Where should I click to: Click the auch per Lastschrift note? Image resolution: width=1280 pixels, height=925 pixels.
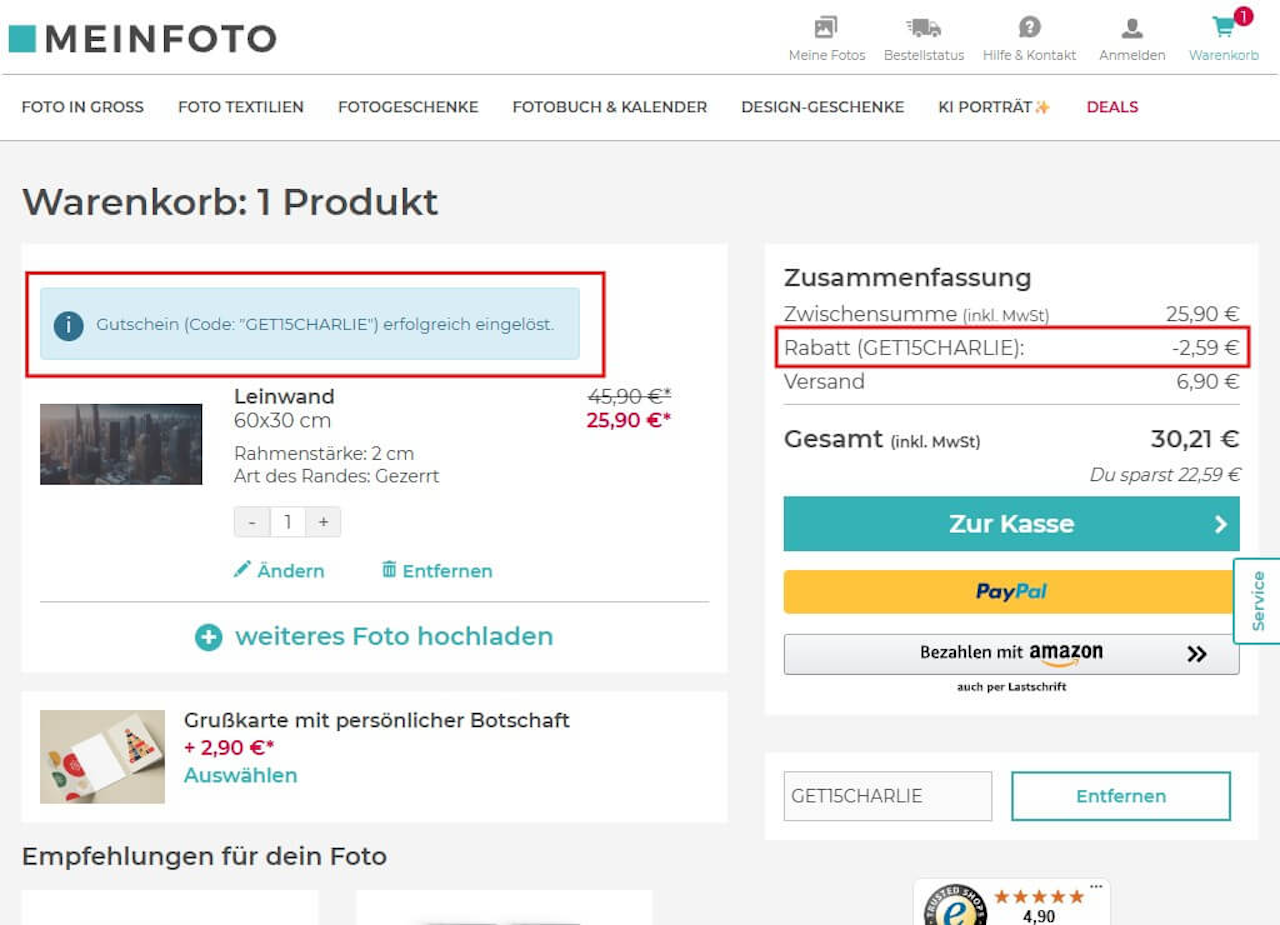pyautogui.click(x=1011, y=687)
